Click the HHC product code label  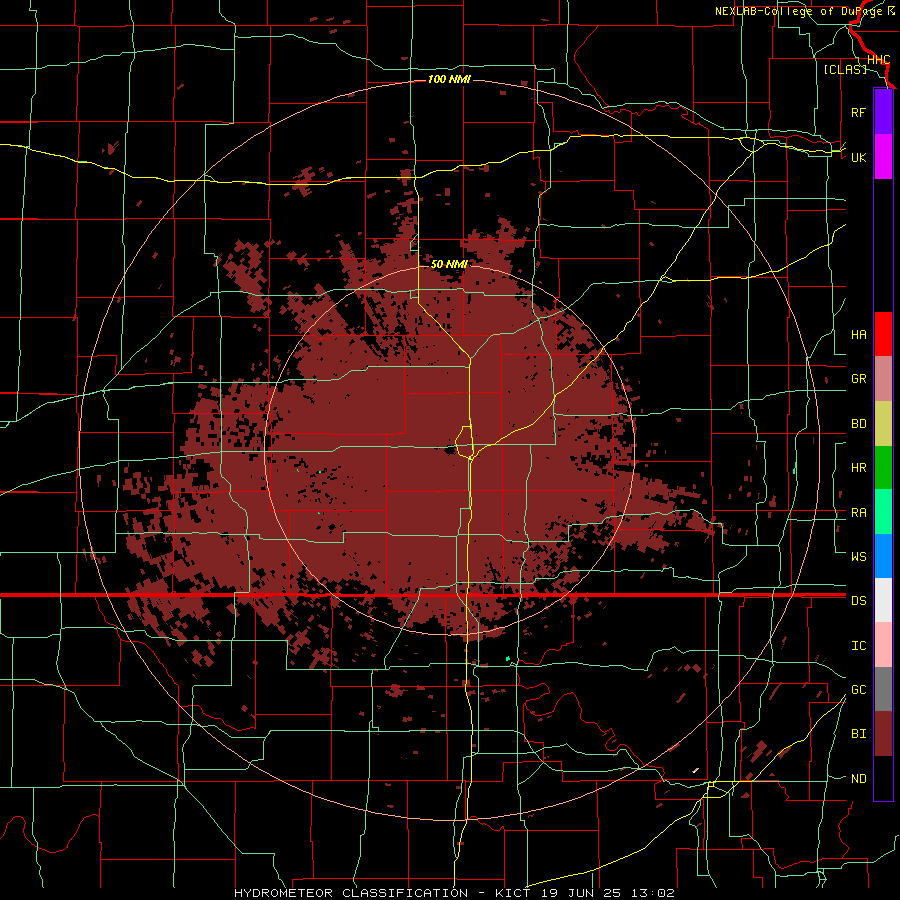point(878,60)
